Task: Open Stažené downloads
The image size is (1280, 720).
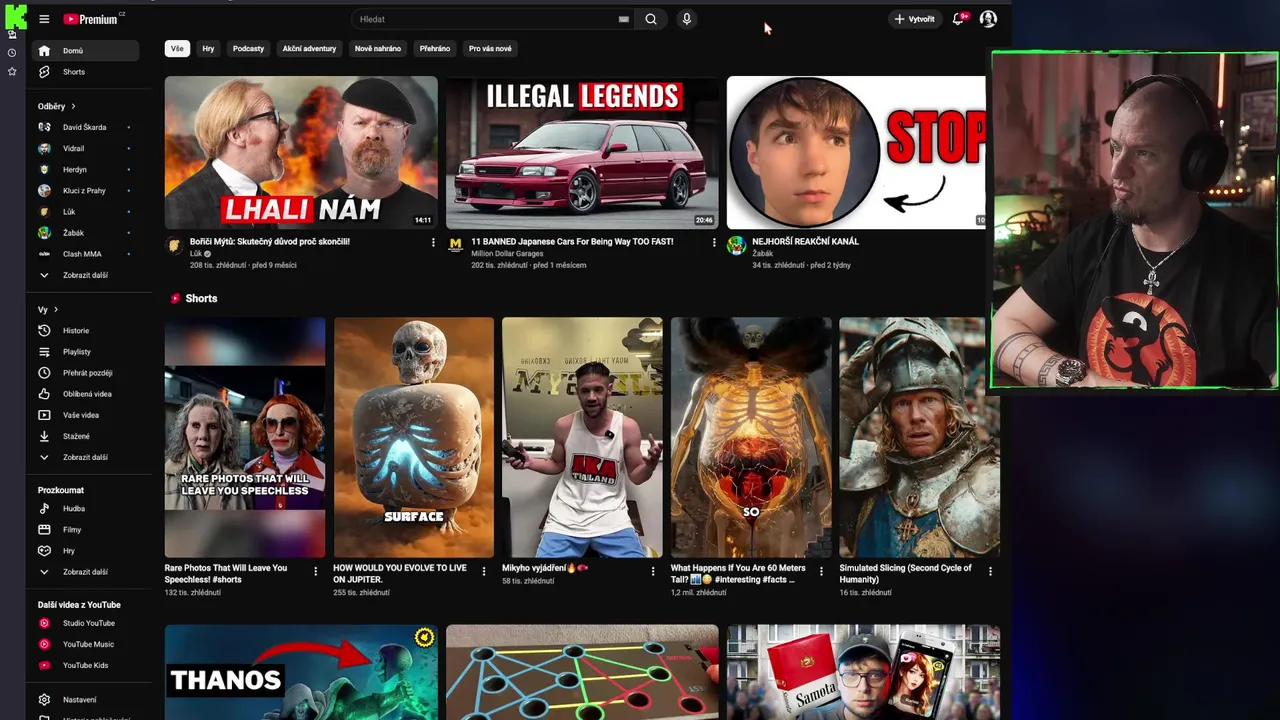Action: [x=84, y=436]
